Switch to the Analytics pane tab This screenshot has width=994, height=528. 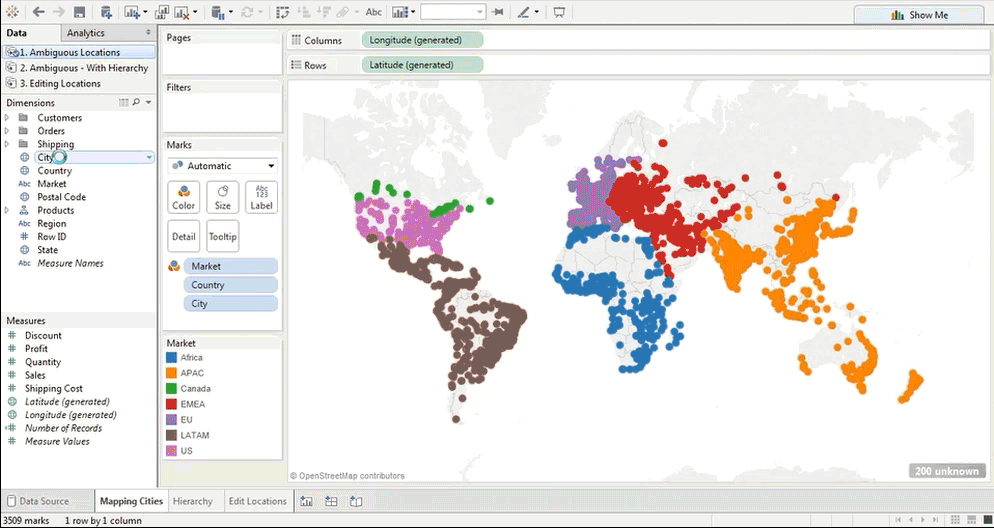[86, 33]
